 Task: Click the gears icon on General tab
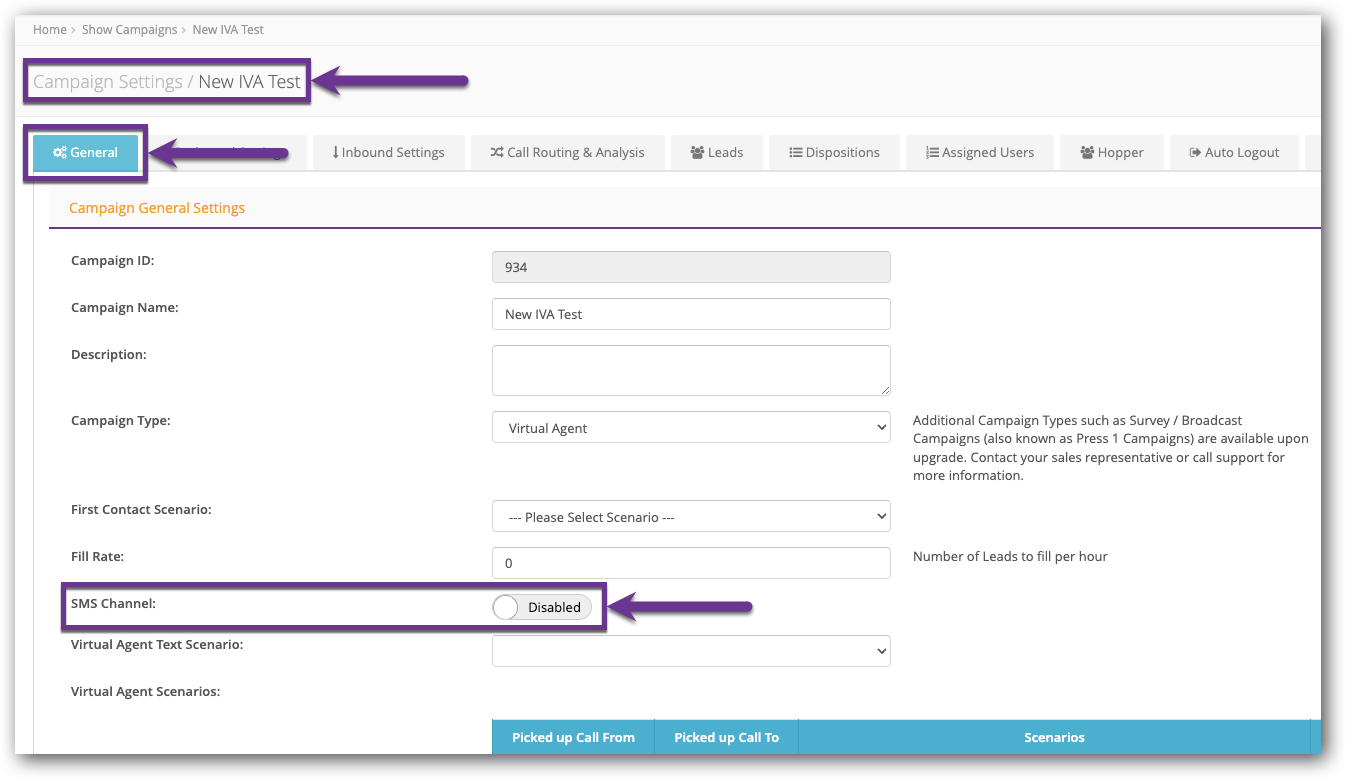(x=60, y=153)
